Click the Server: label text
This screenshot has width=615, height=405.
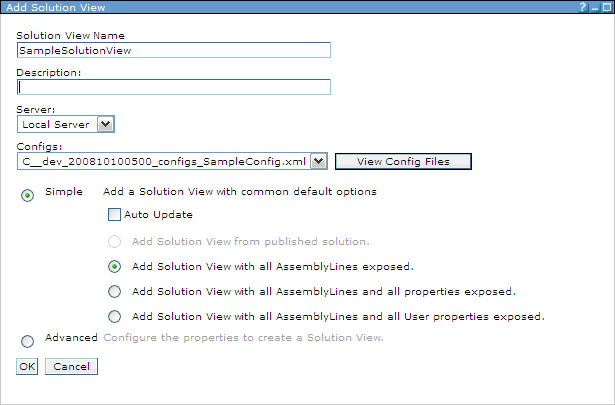(36, 109)
